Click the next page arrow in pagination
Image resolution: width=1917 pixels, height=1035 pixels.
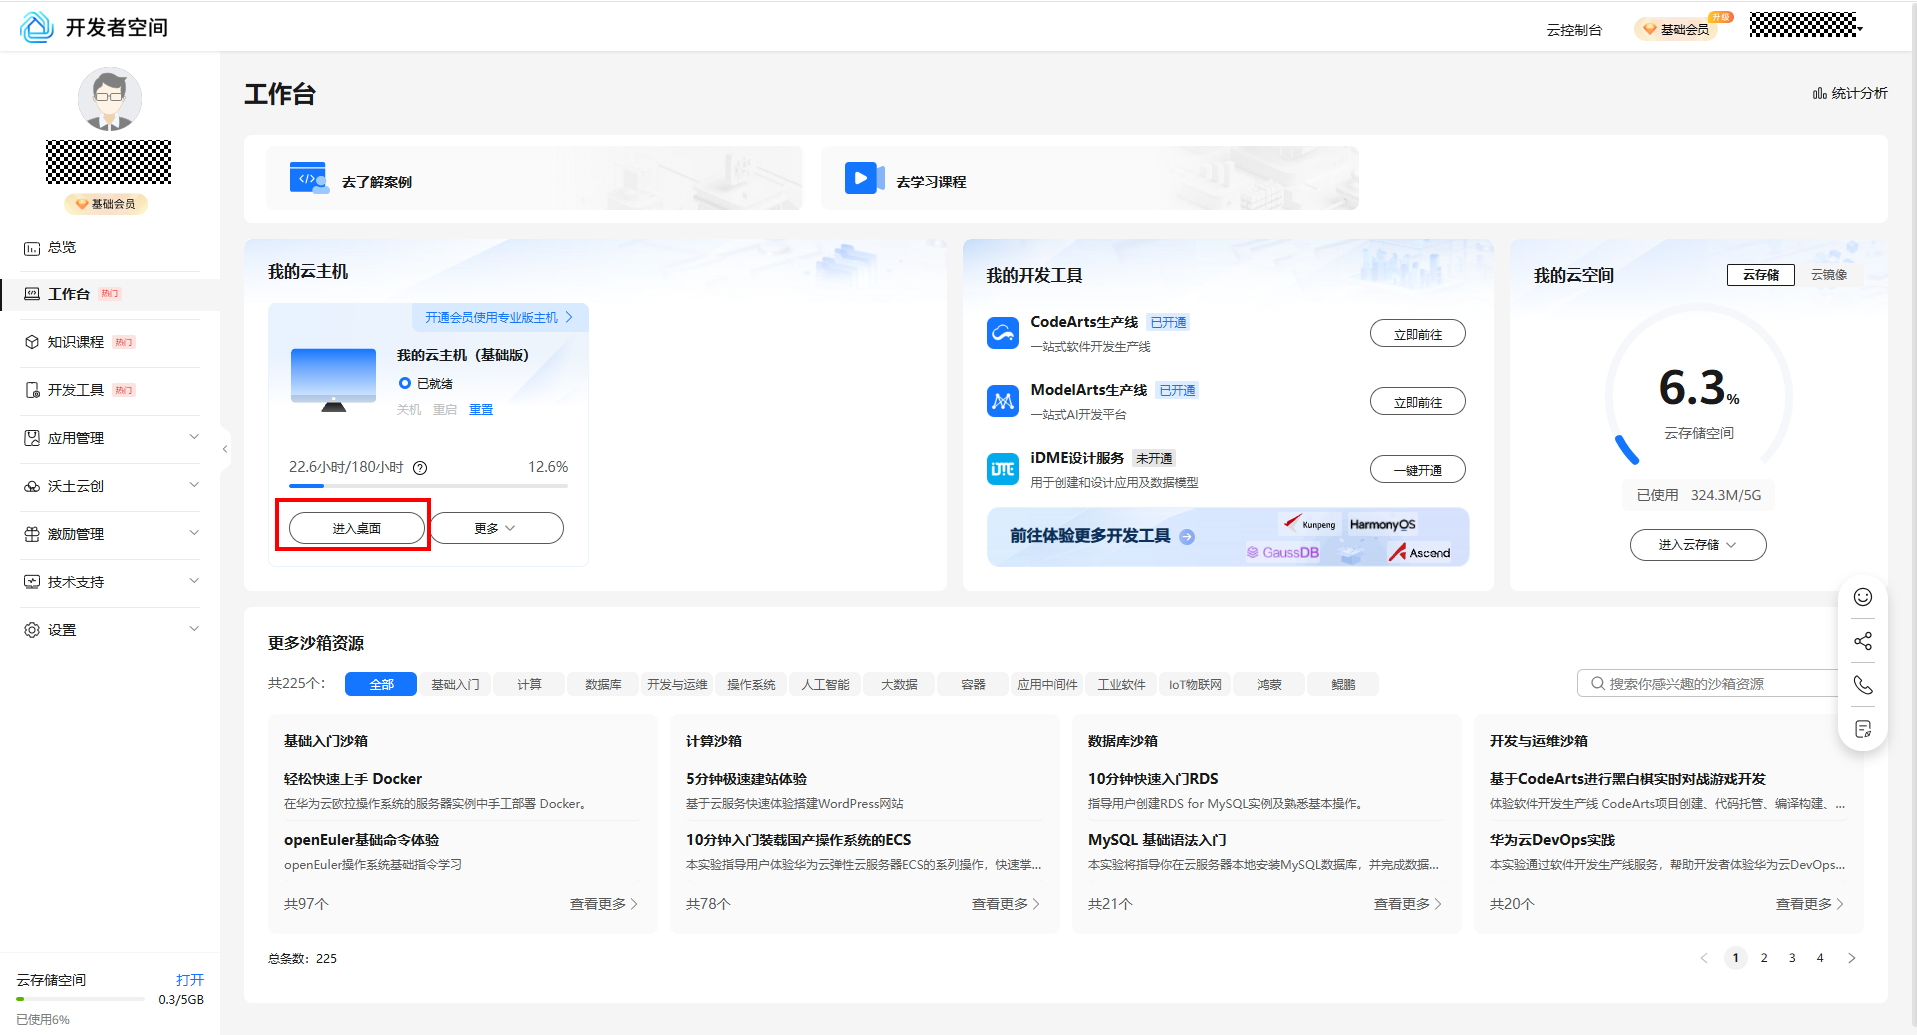pos(1852,958)
